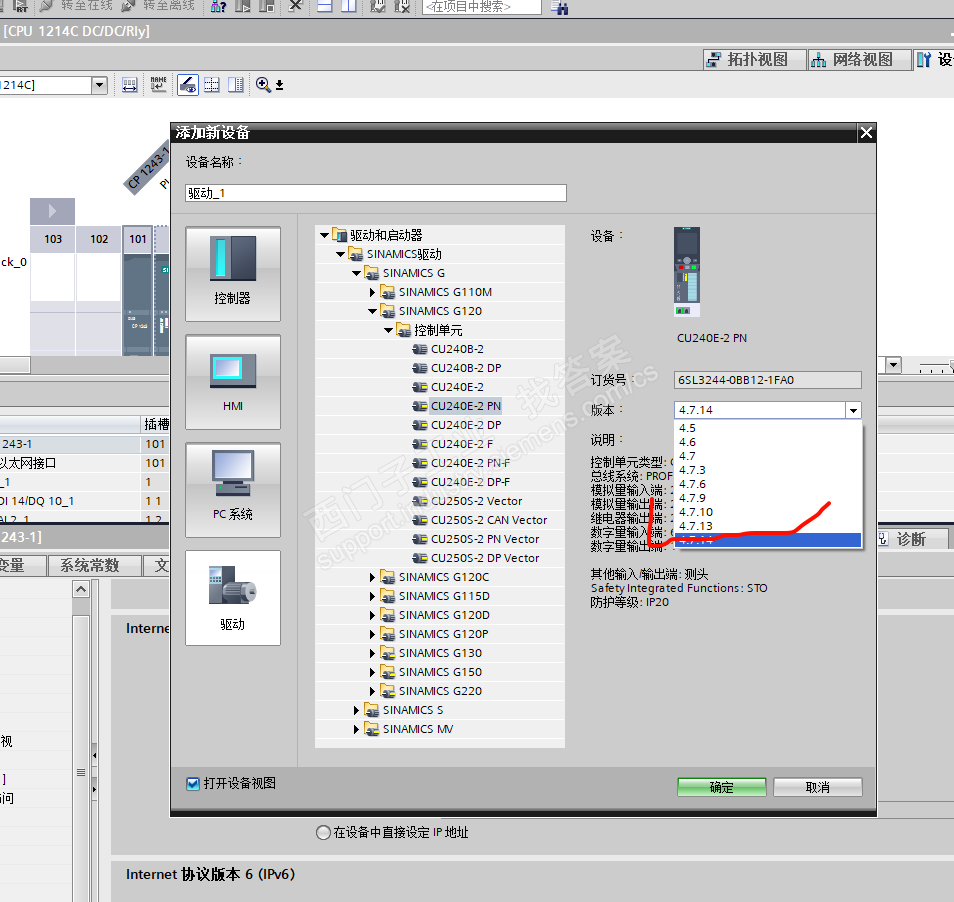Screen dimensions: 954x902
Task: Click the CU240E-2 PN device thumbnail
Action: (x=687, y=272)
